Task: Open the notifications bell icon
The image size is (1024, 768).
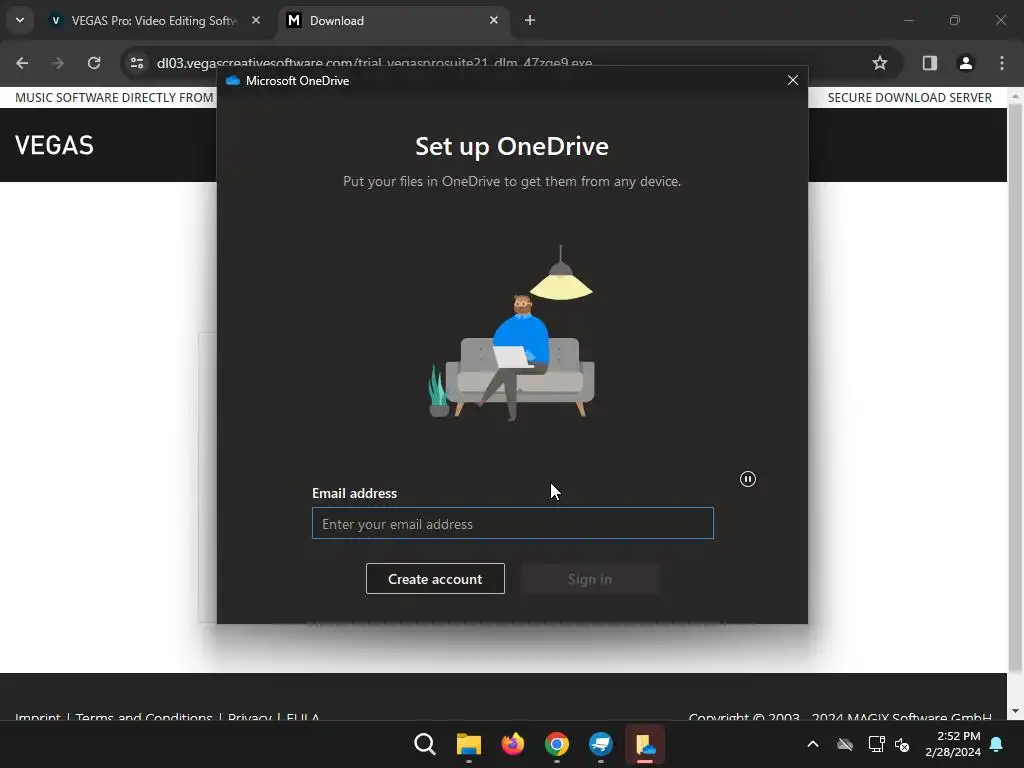Action: (x=997, y=744)
